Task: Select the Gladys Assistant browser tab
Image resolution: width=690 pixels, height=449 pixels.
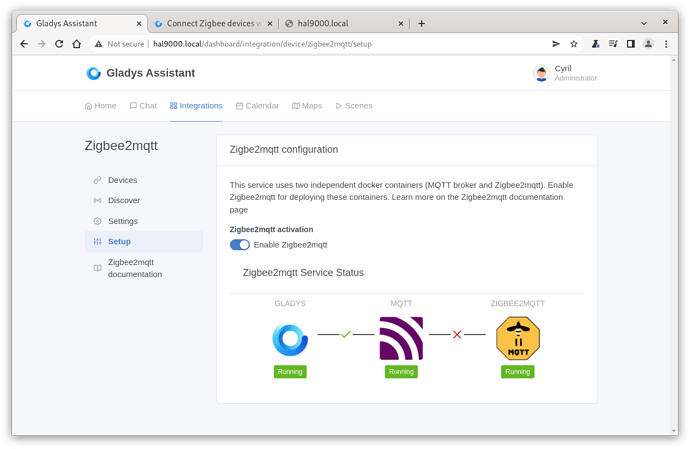Action: point(82,23)
